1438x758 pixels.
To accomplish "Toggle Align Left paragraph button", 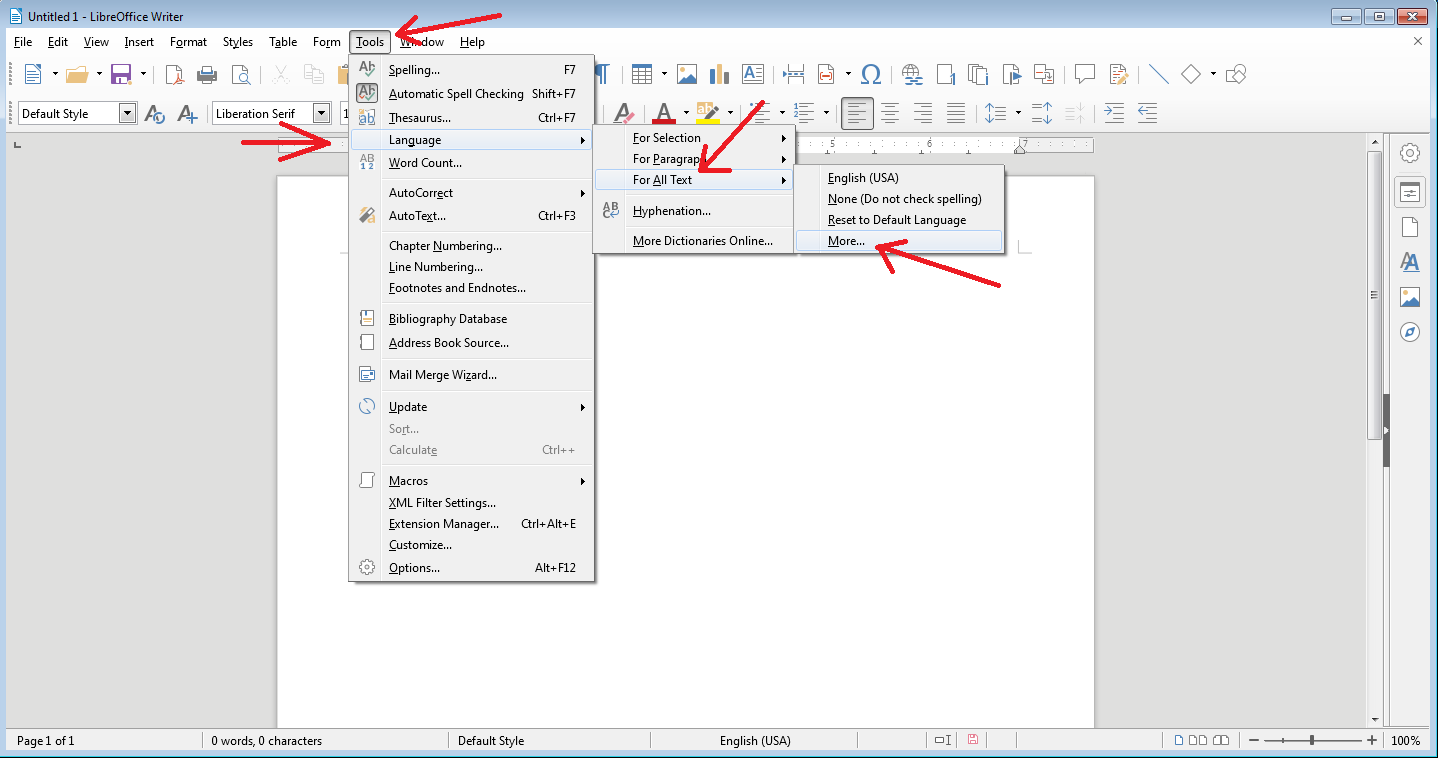I will pyautogui.click(x=856, y=114).
